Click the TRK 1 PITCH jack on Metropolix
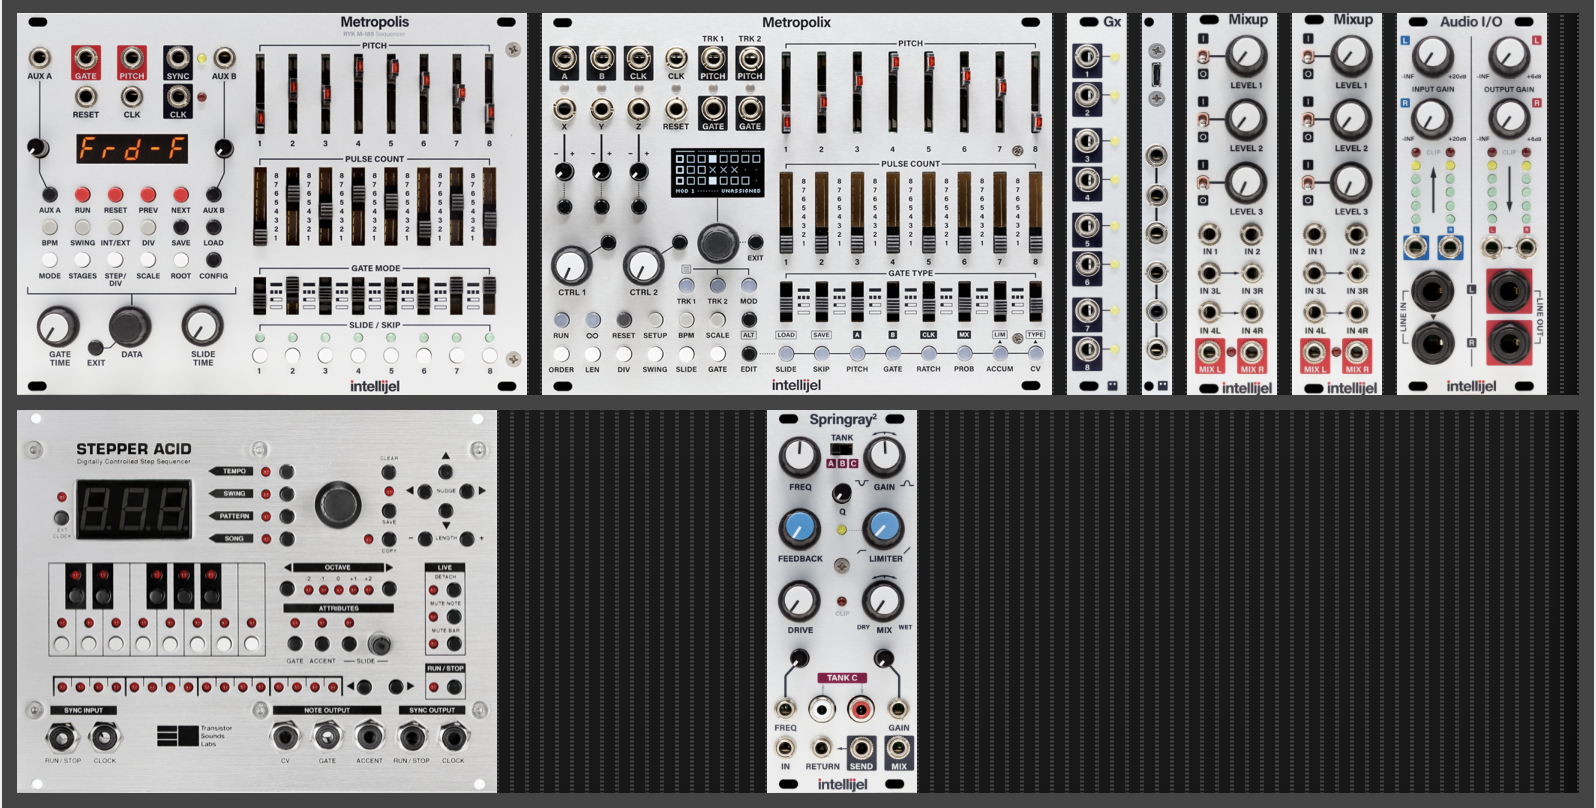1596x808 pixels. pyautogui.click(x=713, y=58)
